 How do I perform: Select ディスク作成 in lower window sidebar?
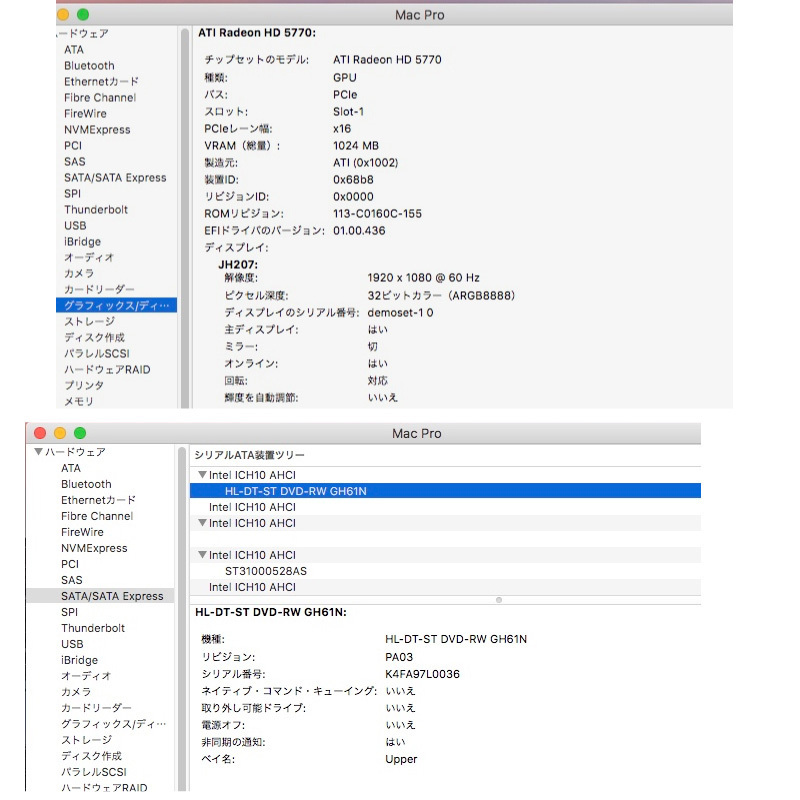pyautogui.click(x=91, y=756)
